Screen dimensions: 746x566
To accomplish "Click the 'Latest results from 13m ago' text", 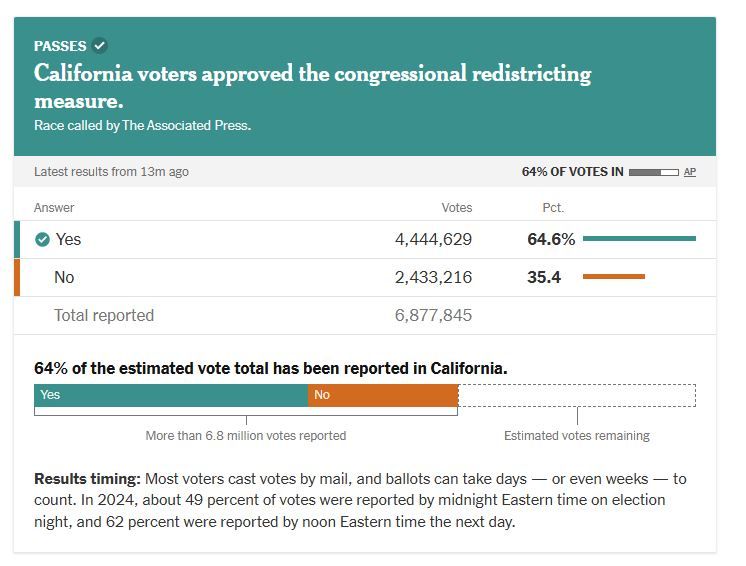I will coord(111,172).
